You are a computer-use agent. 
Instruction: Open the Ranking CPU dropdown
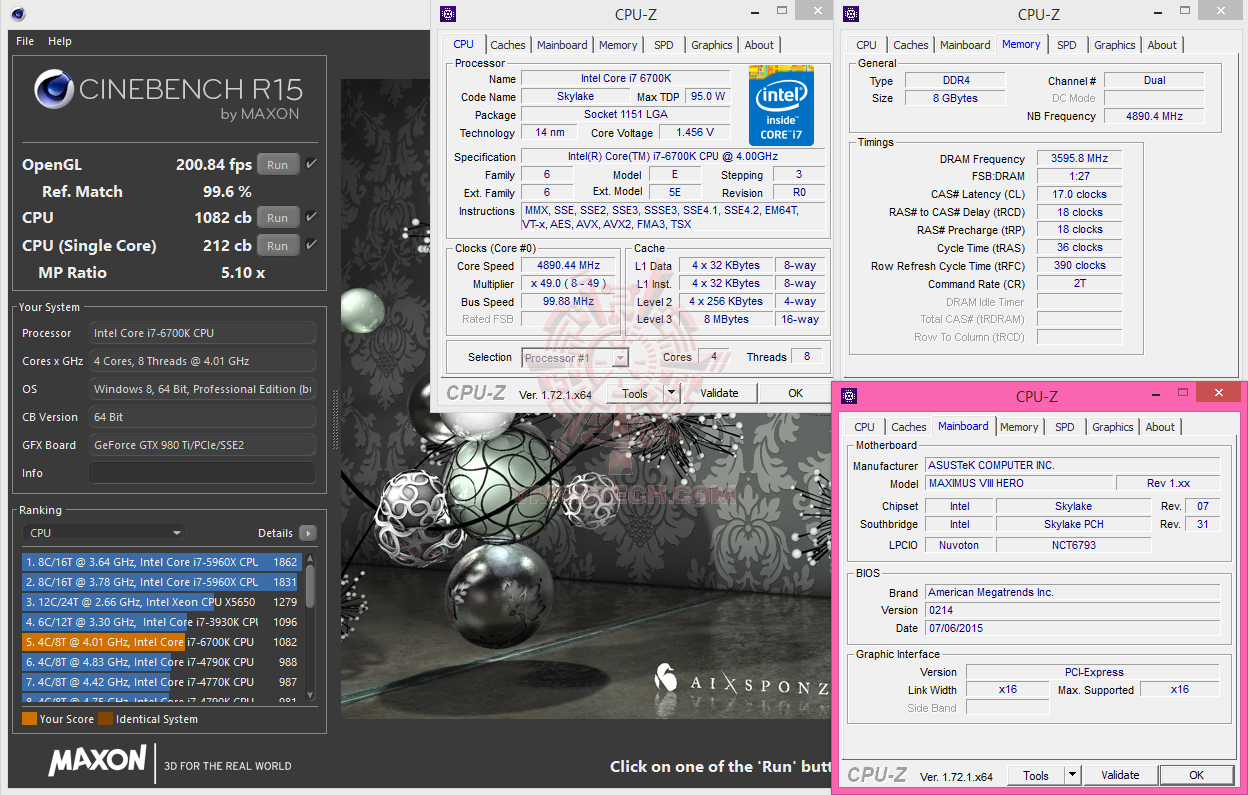[103, 533]
